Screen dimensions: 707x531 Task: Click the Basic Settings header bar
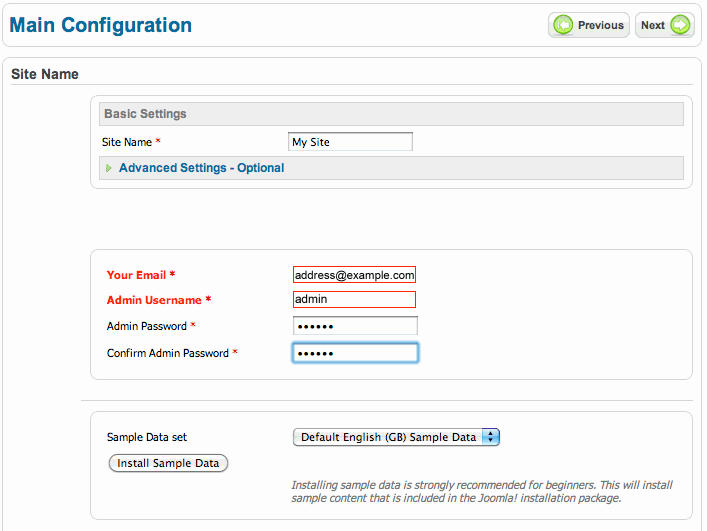pyautogui.click(x=391, y=114)
